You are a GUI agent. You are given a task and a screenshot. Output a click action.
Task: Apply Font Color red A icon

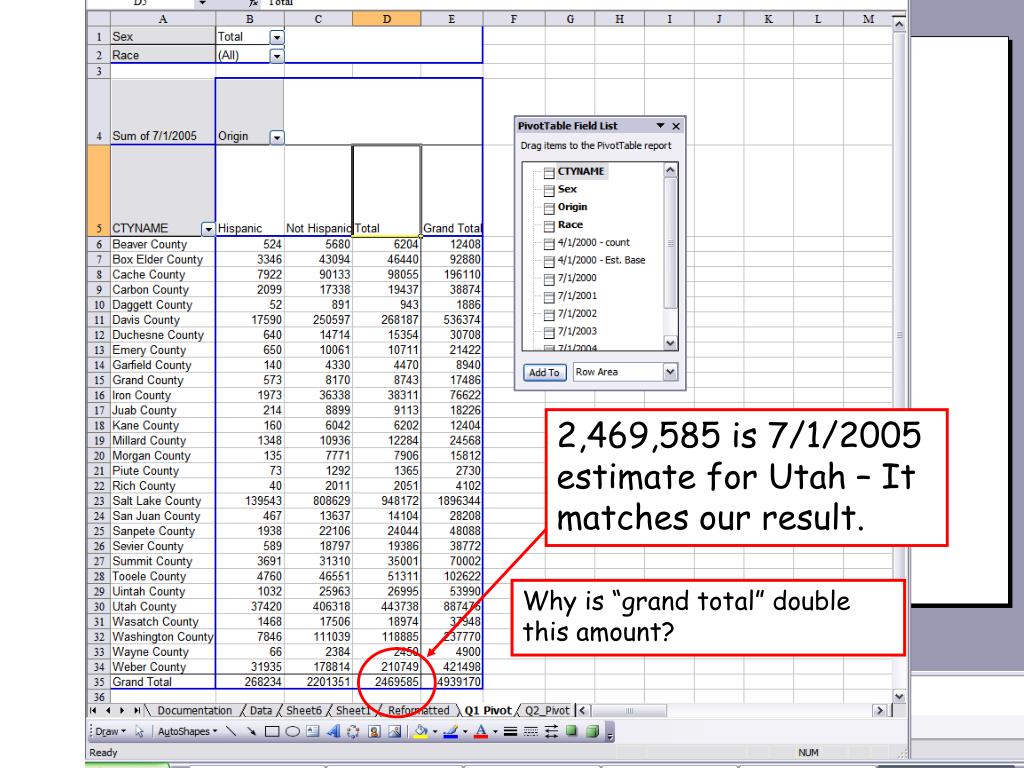point(481,731)
